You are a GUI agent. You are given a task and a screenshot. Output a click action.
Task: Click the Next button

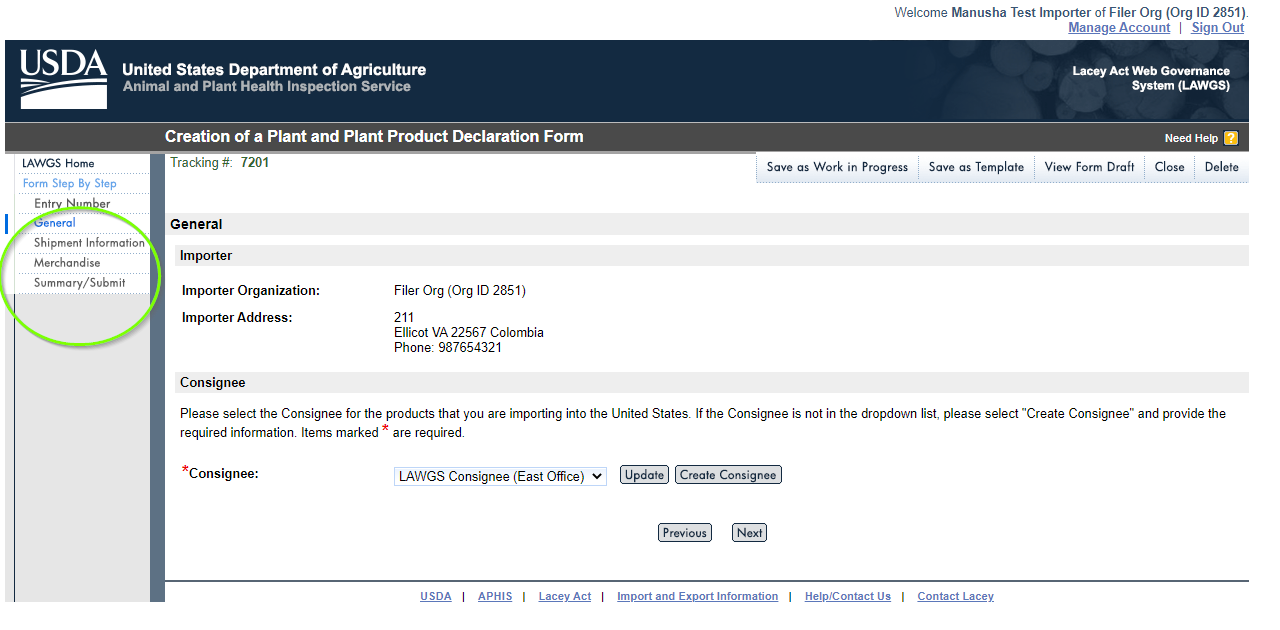[x=749, y=533]
